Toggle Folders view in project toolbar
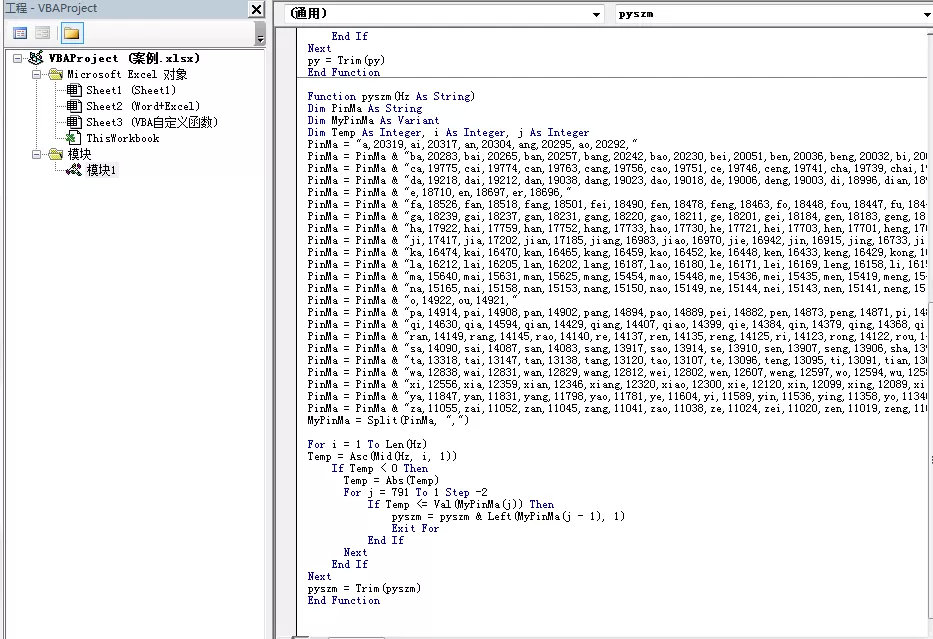The height and width of the screenshot is (639, 933). pyautogui.click(x=71, y=33)
